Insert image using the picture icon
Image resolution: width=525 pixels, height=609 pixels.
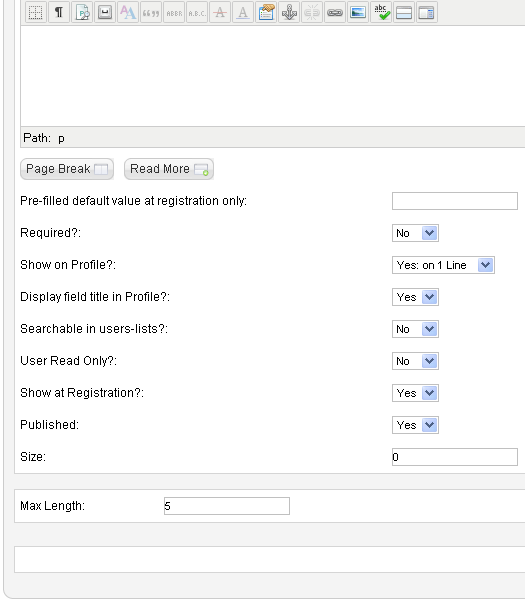pyautogui.click(x=358, y=13)
